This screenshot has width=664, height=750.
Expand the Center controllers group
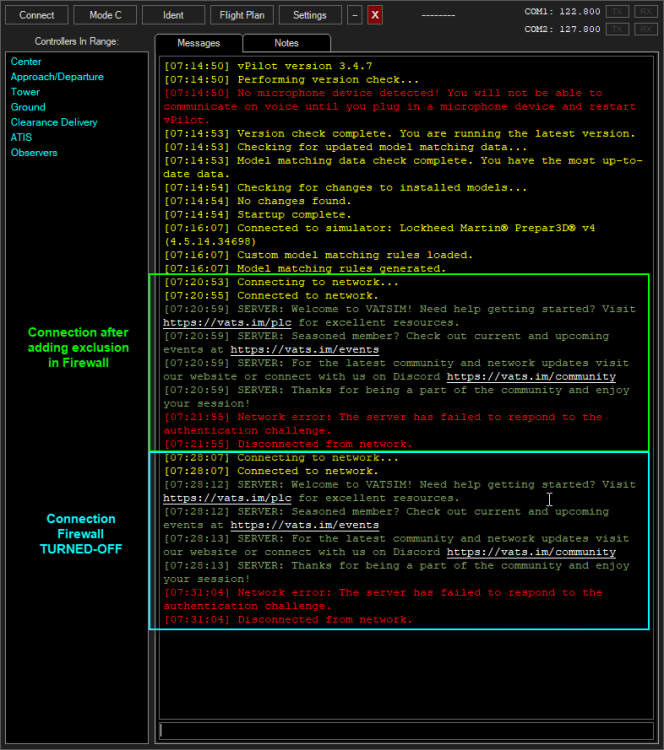[26, 62]
